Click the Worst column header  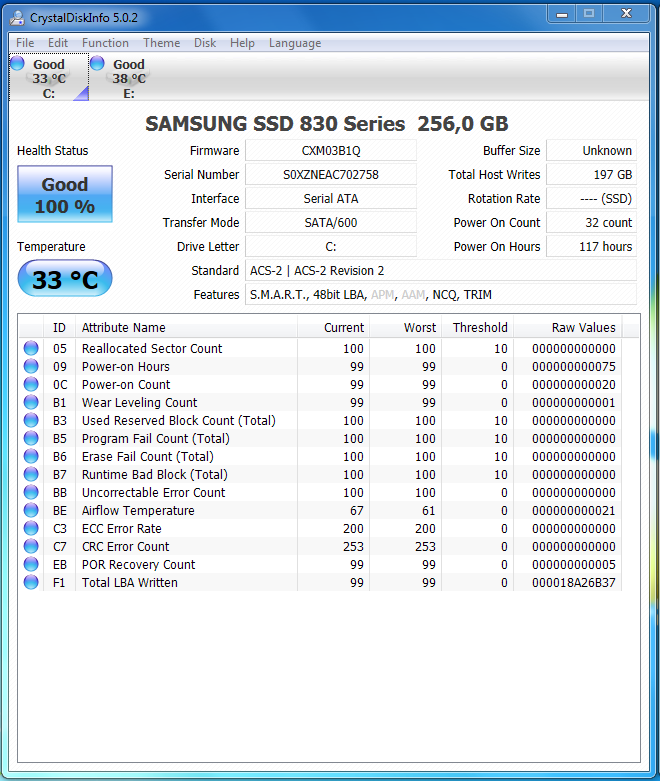click(405, 327)
